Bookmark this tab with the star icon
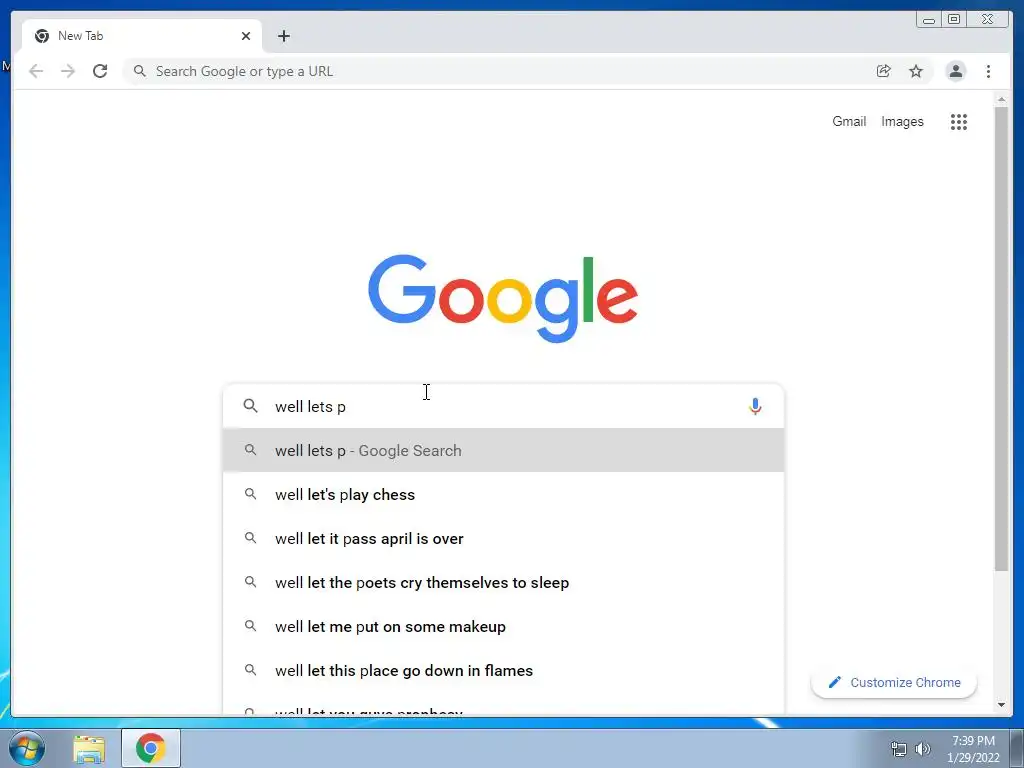Viewport: 1024px width, 768px height. pos(916,71)
